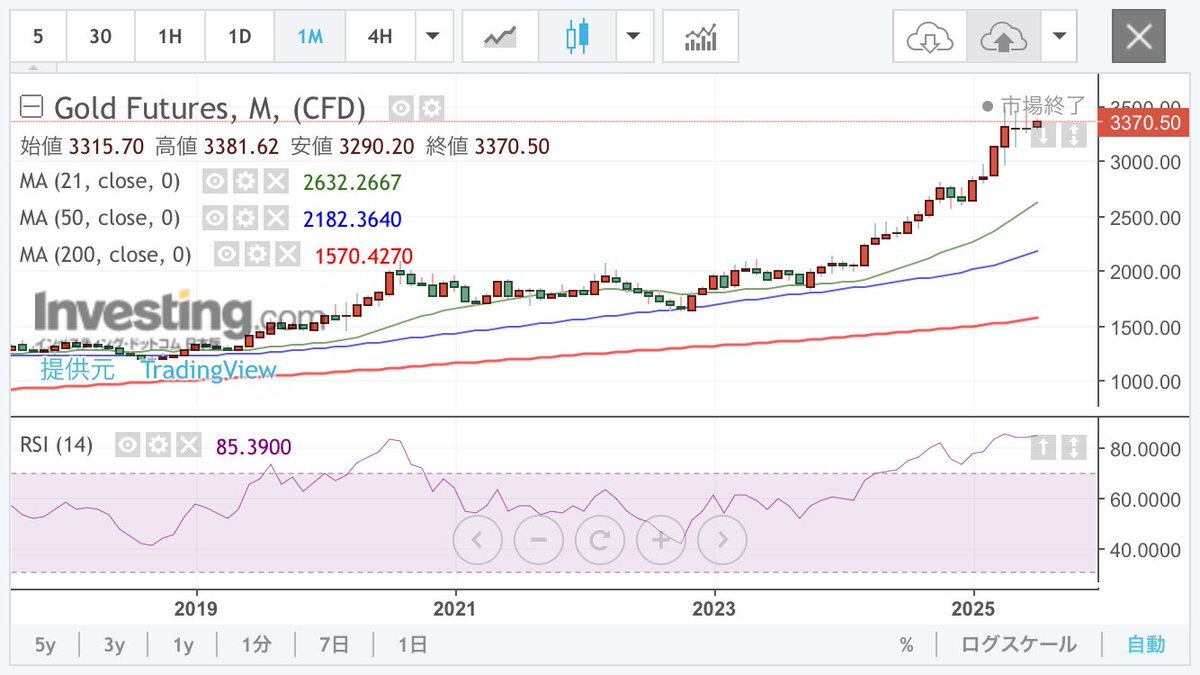Click the MA (200, close, 0) label
This screenshot has height=675, width=1200.
[106, 255]
